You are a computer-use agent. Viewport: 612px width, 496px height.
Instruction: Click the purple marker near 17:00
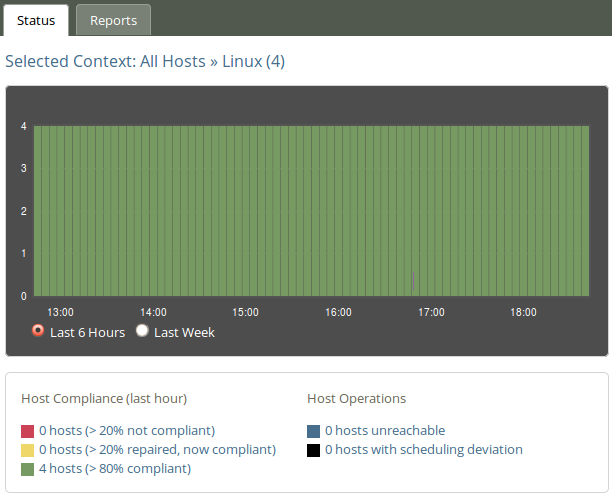(413, 281)
